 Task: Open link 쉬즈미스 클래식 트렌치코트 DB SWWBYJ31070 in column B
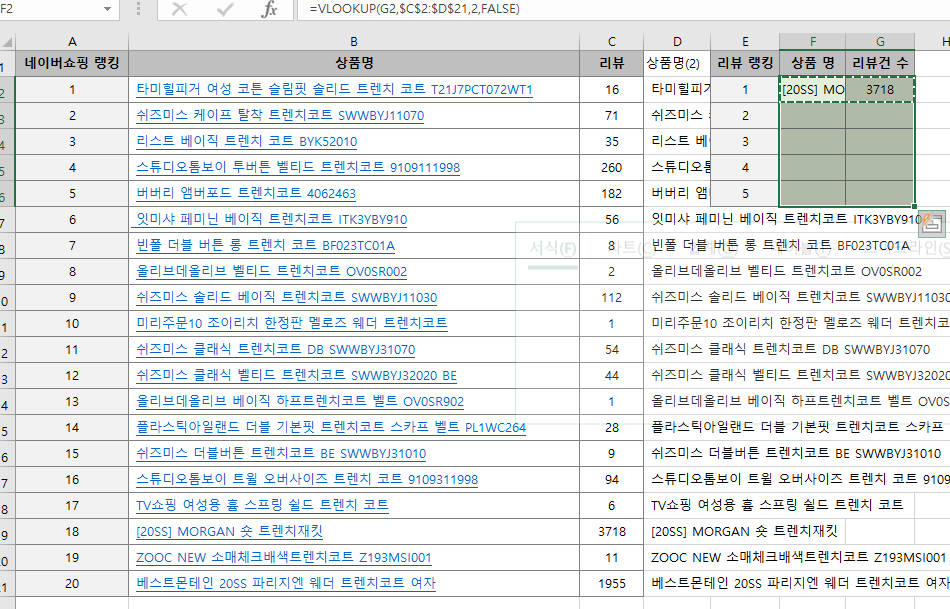(x=276, y=349)
